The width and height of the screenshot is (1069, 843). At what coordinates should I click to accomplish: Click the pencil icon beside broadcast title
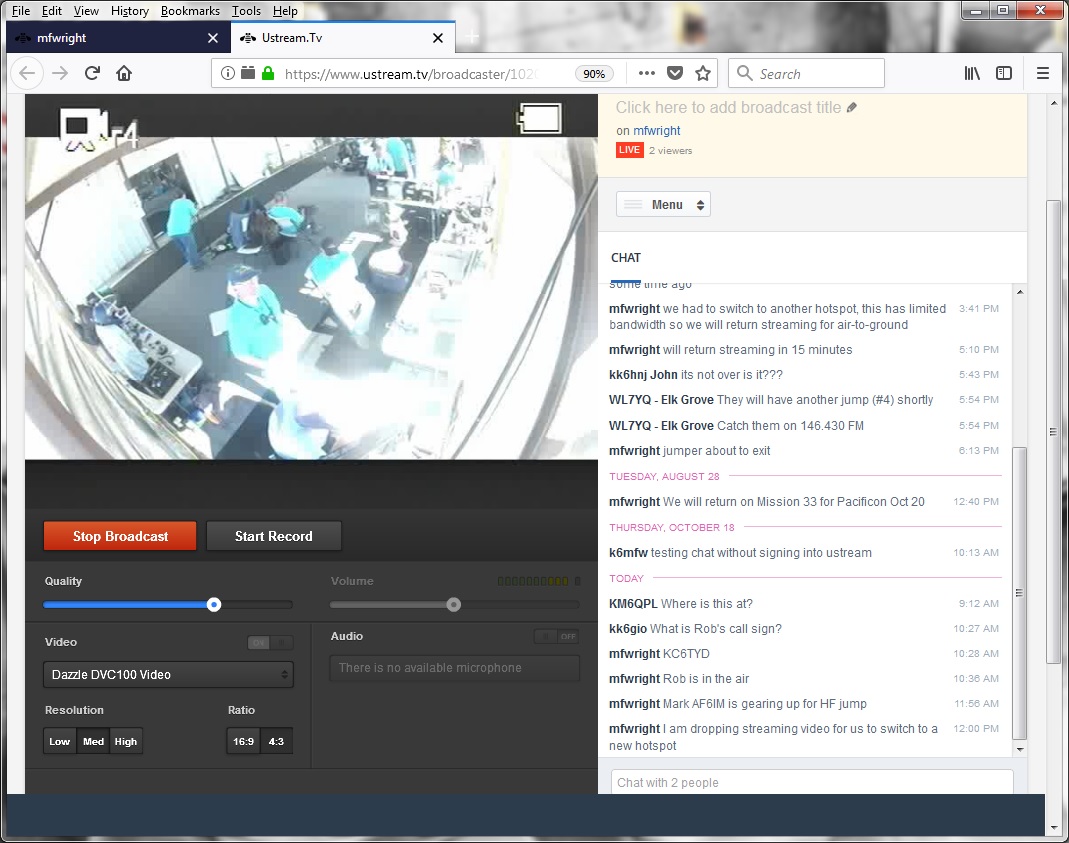(x=852, y=107)
